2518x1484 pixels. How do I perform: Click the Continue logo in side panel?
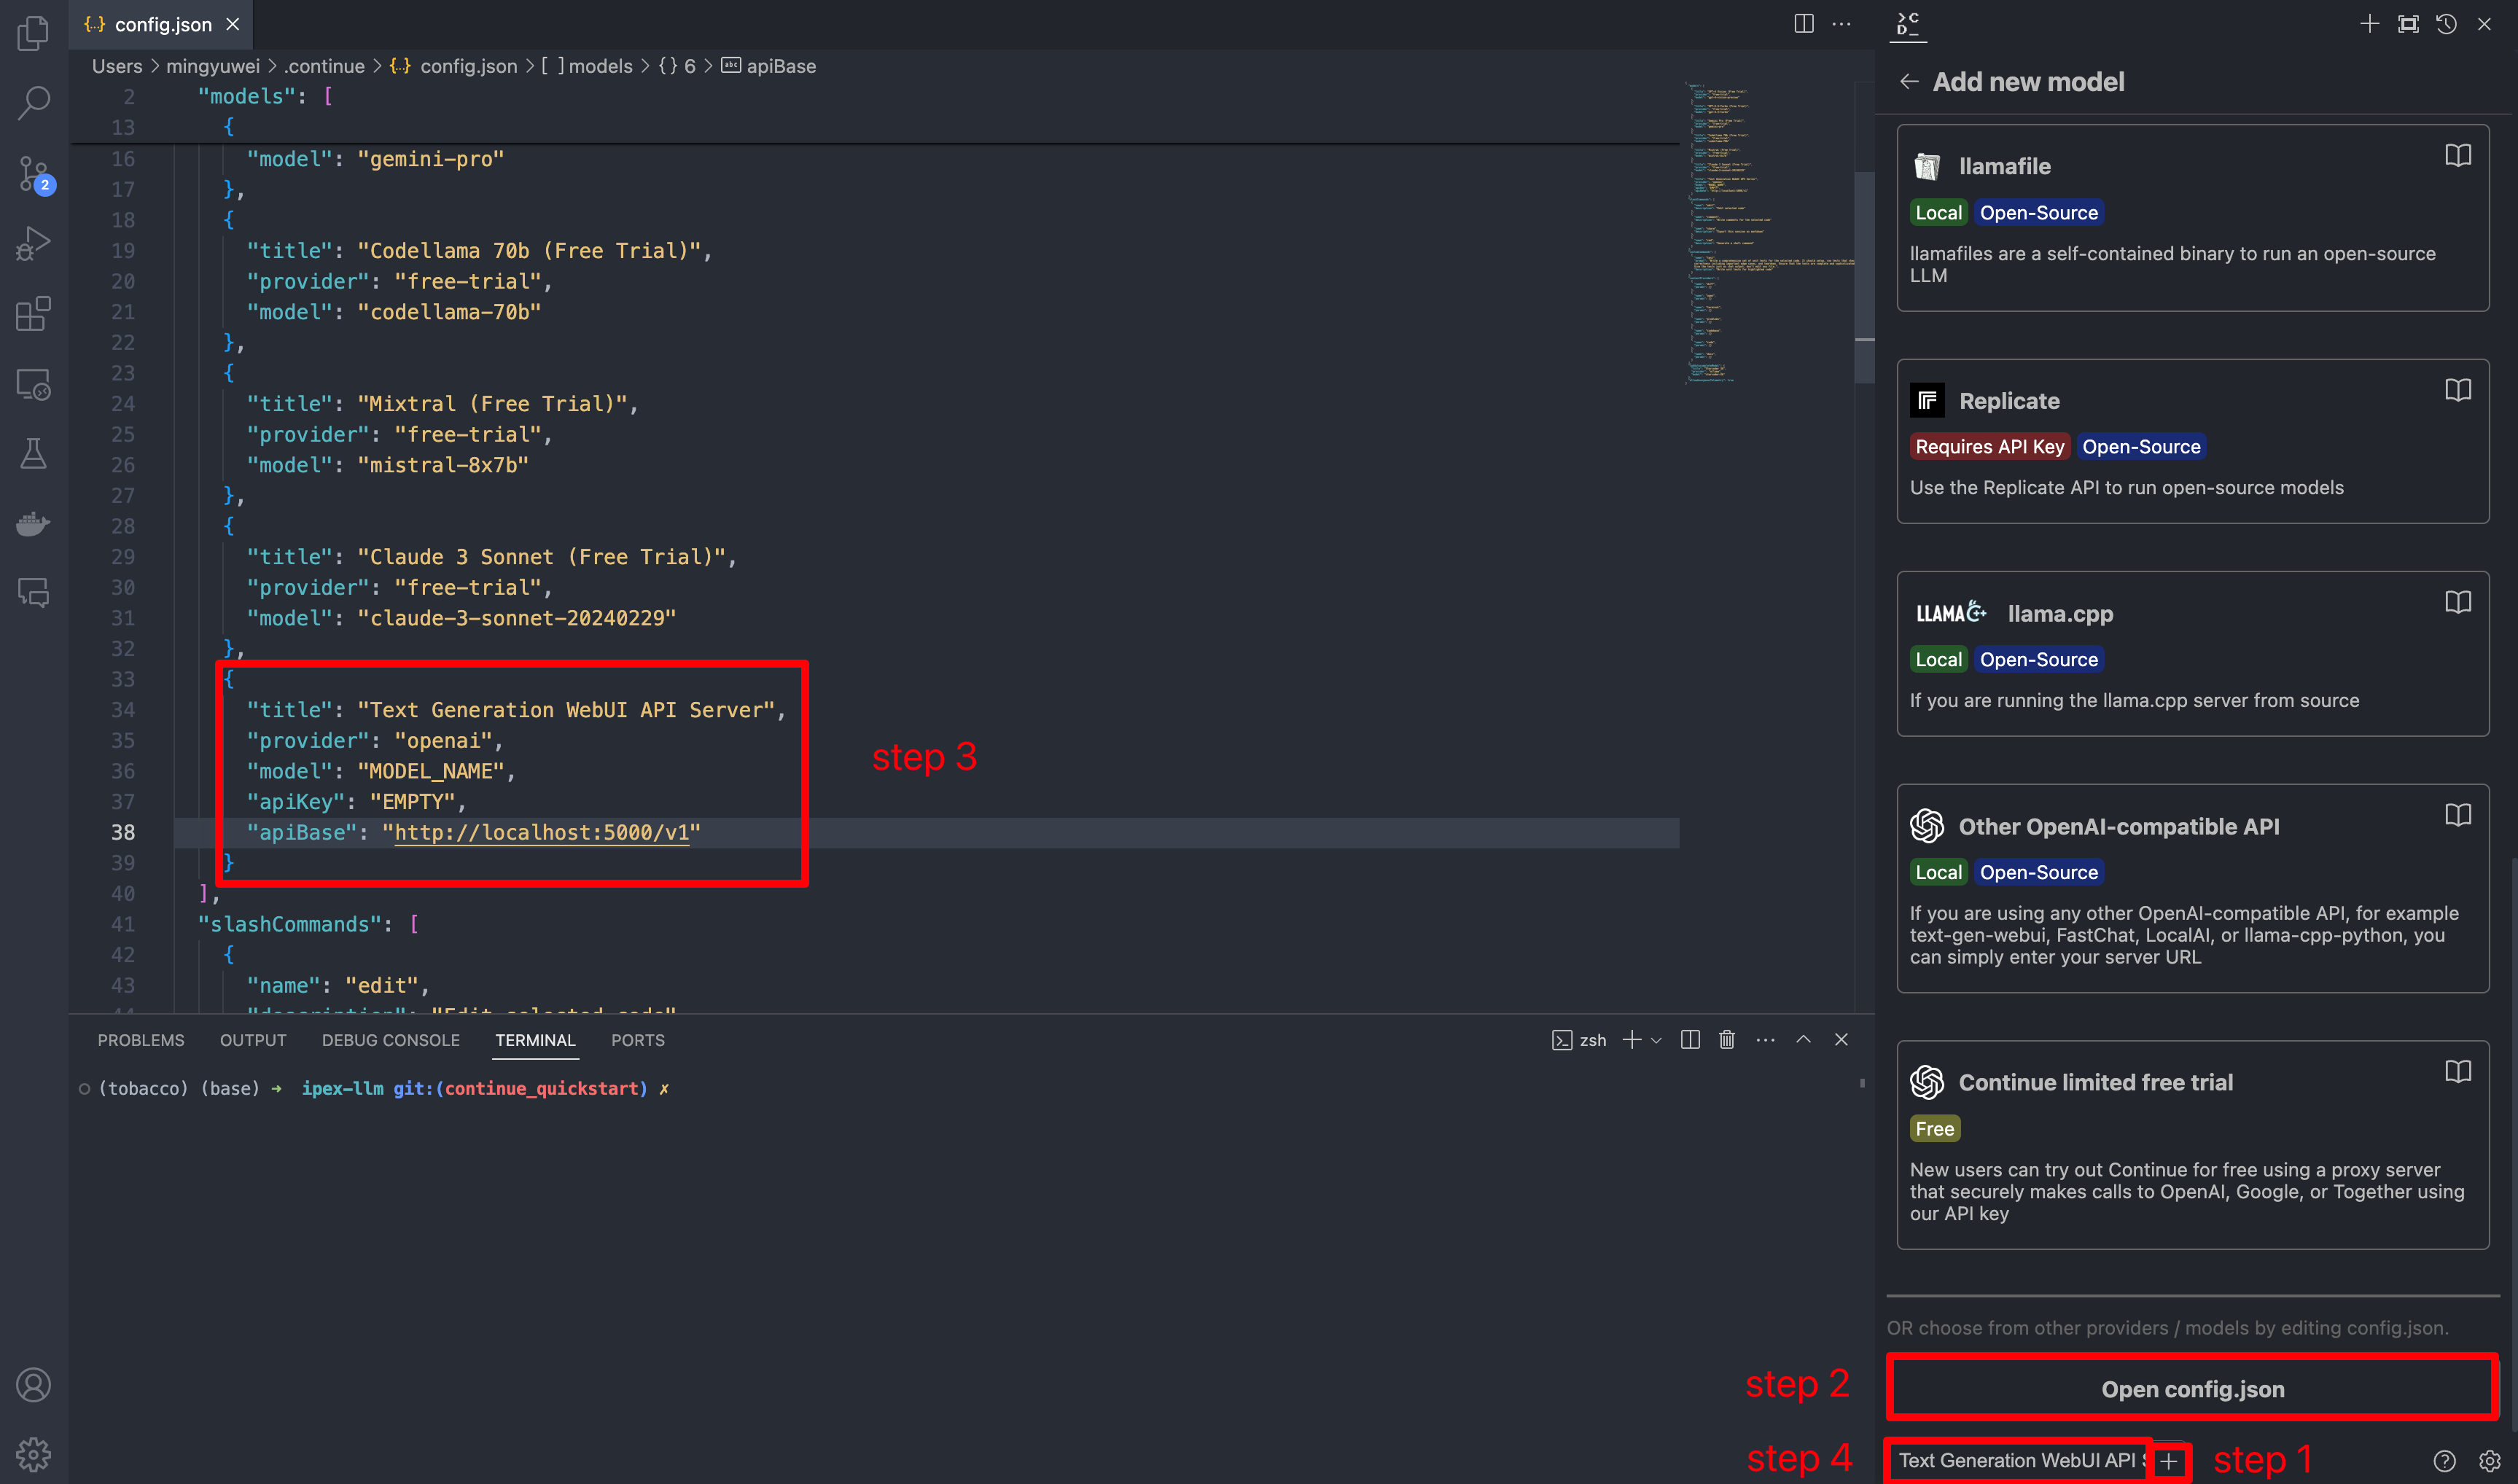tap(1908, 24)
